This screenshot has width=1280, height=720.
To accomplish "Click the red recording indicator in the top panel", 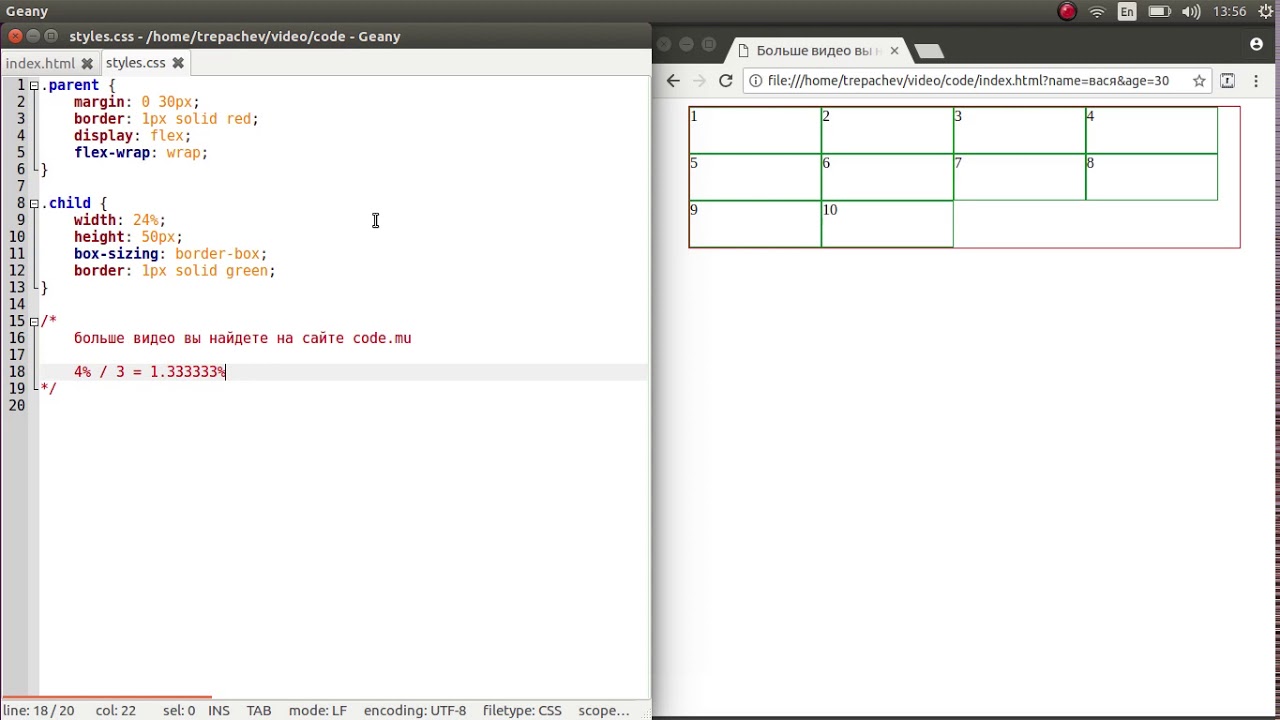I will (1067, 12).
